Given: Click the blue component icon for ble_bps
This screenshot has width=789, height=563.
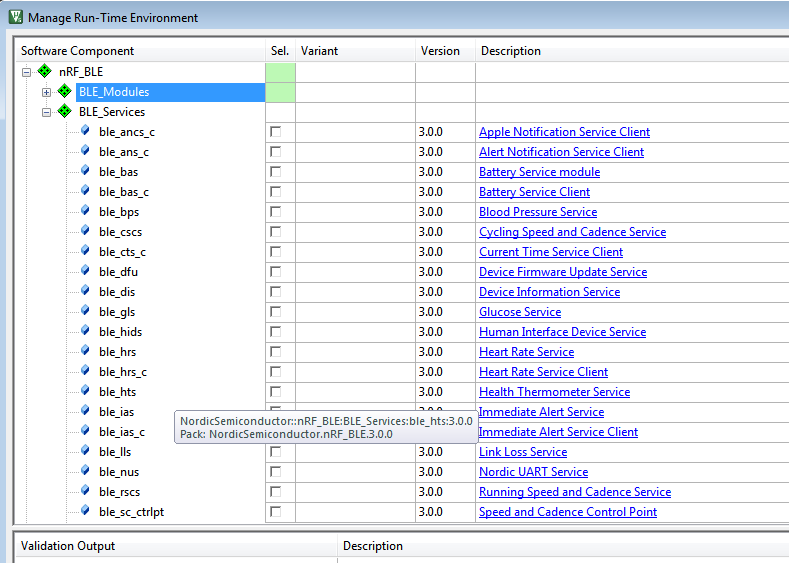Looking at the screenshot, I should point(85,211).
